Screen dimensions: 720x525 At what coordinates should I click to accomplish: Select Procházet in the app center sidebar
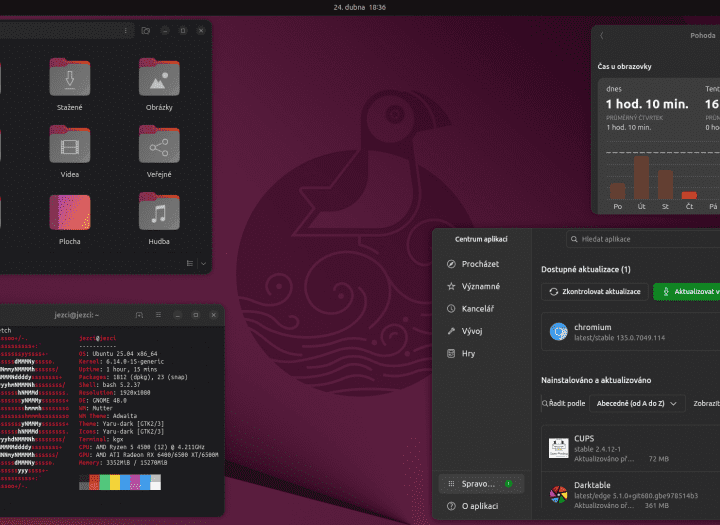pyautogui.click(x=480, y=264)
